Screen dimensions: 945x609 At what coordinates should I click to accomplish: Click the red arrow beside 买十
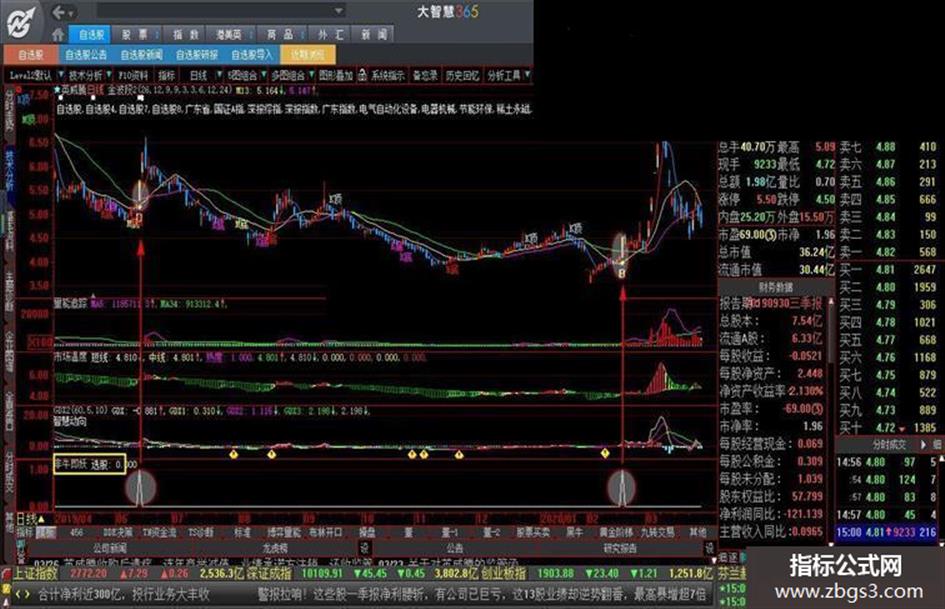click(902, 429)
